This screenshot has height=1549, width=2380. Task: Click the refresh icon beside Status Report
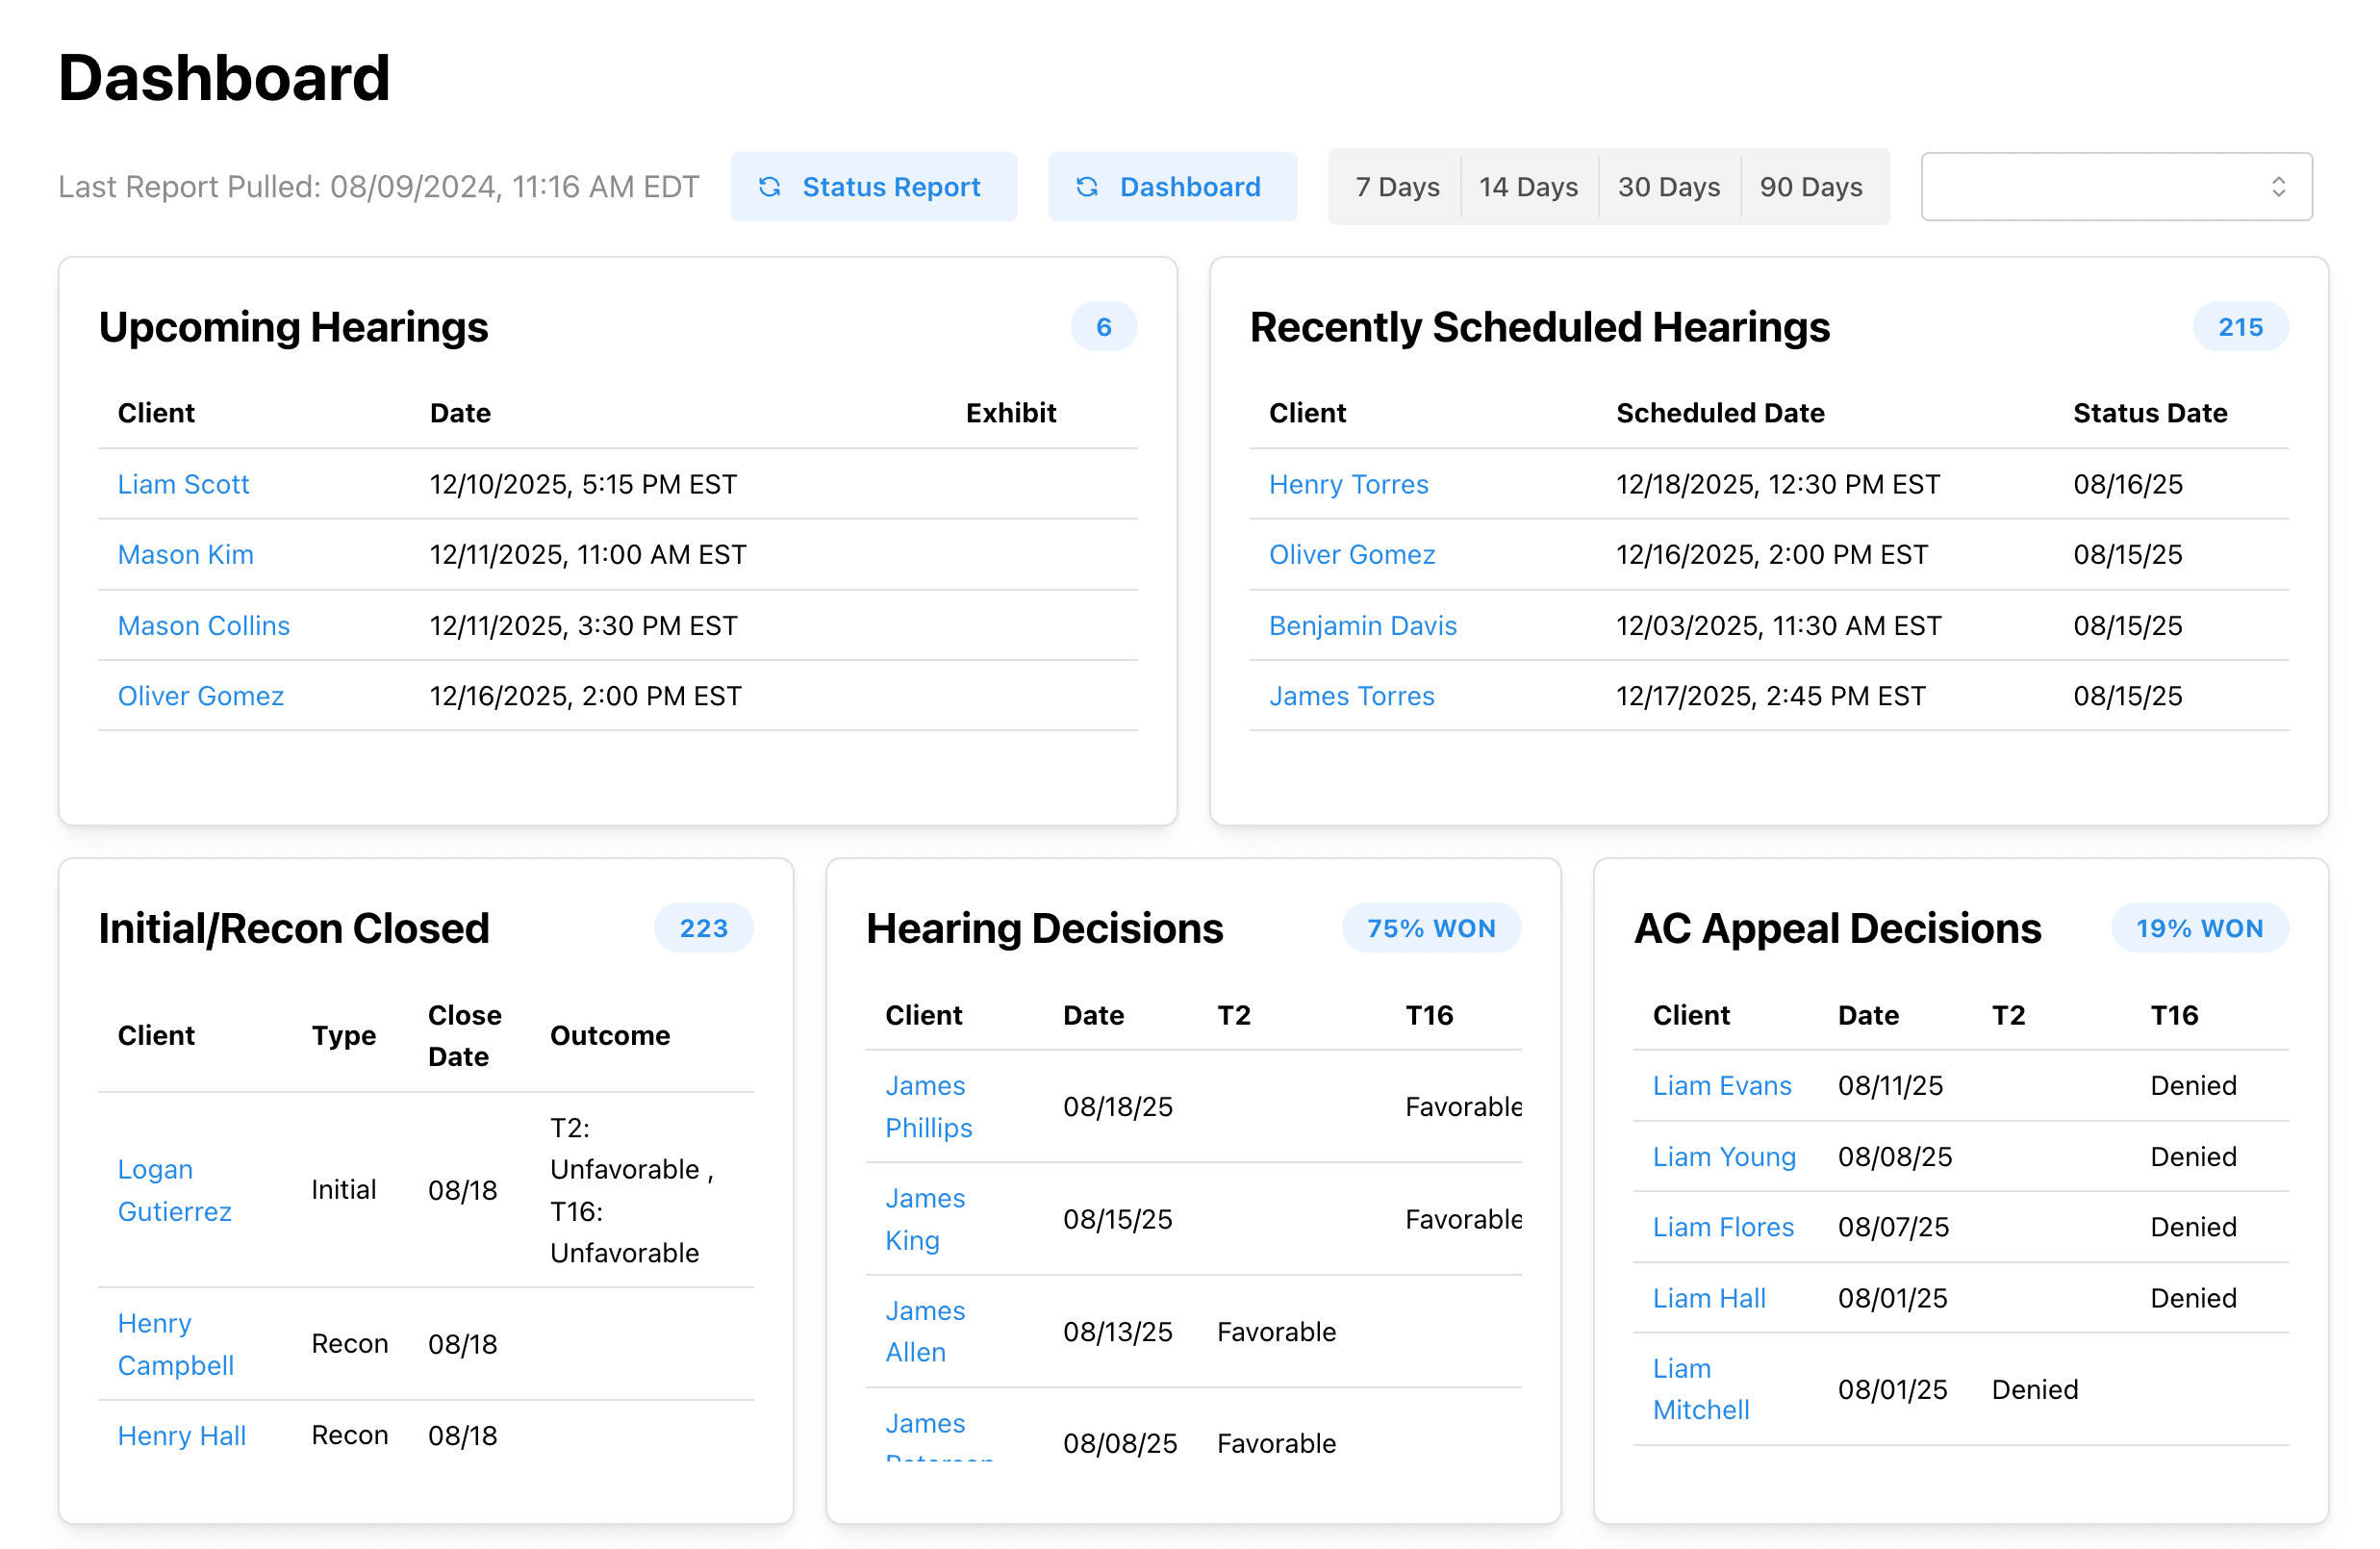click(770, 186)
